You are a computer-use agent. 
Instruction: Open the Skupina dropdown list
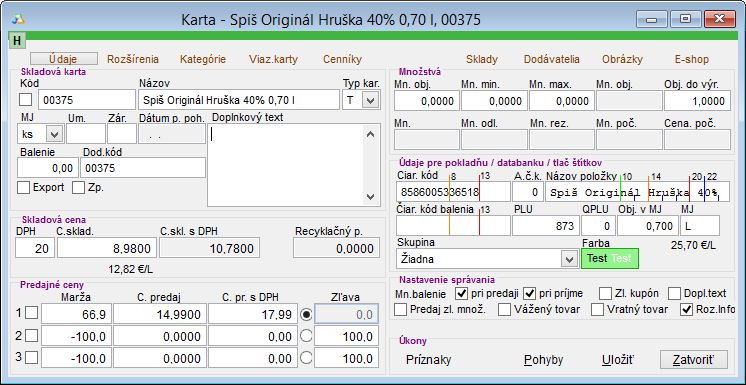point(569,259)
